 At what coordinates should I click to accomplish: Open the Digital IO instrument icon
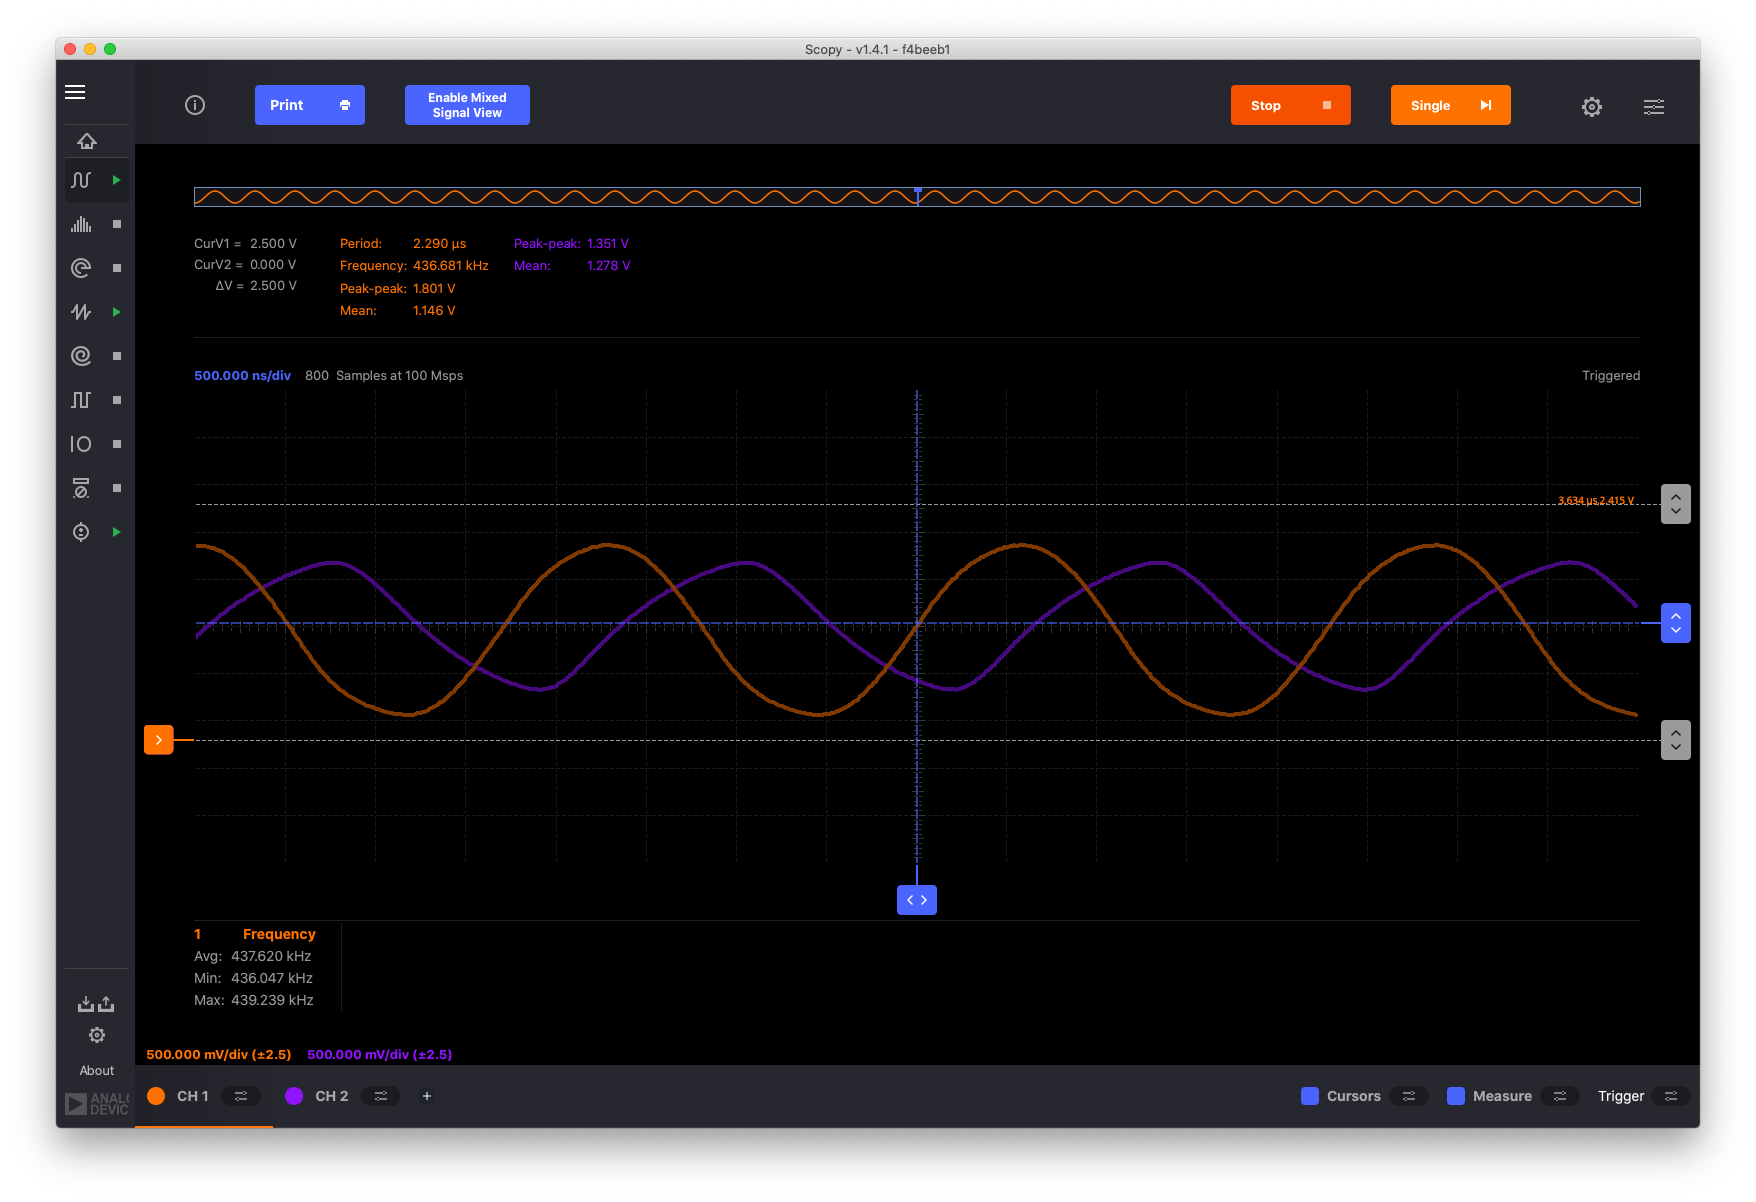pos(81,444)
